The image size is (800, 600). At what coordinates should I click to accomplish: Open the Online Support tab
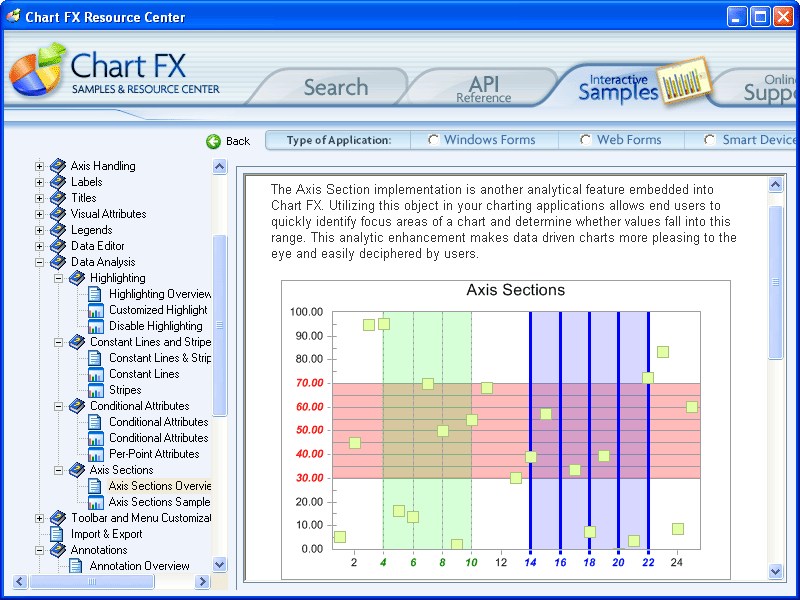pyautogui.click(x=770, y=88)
